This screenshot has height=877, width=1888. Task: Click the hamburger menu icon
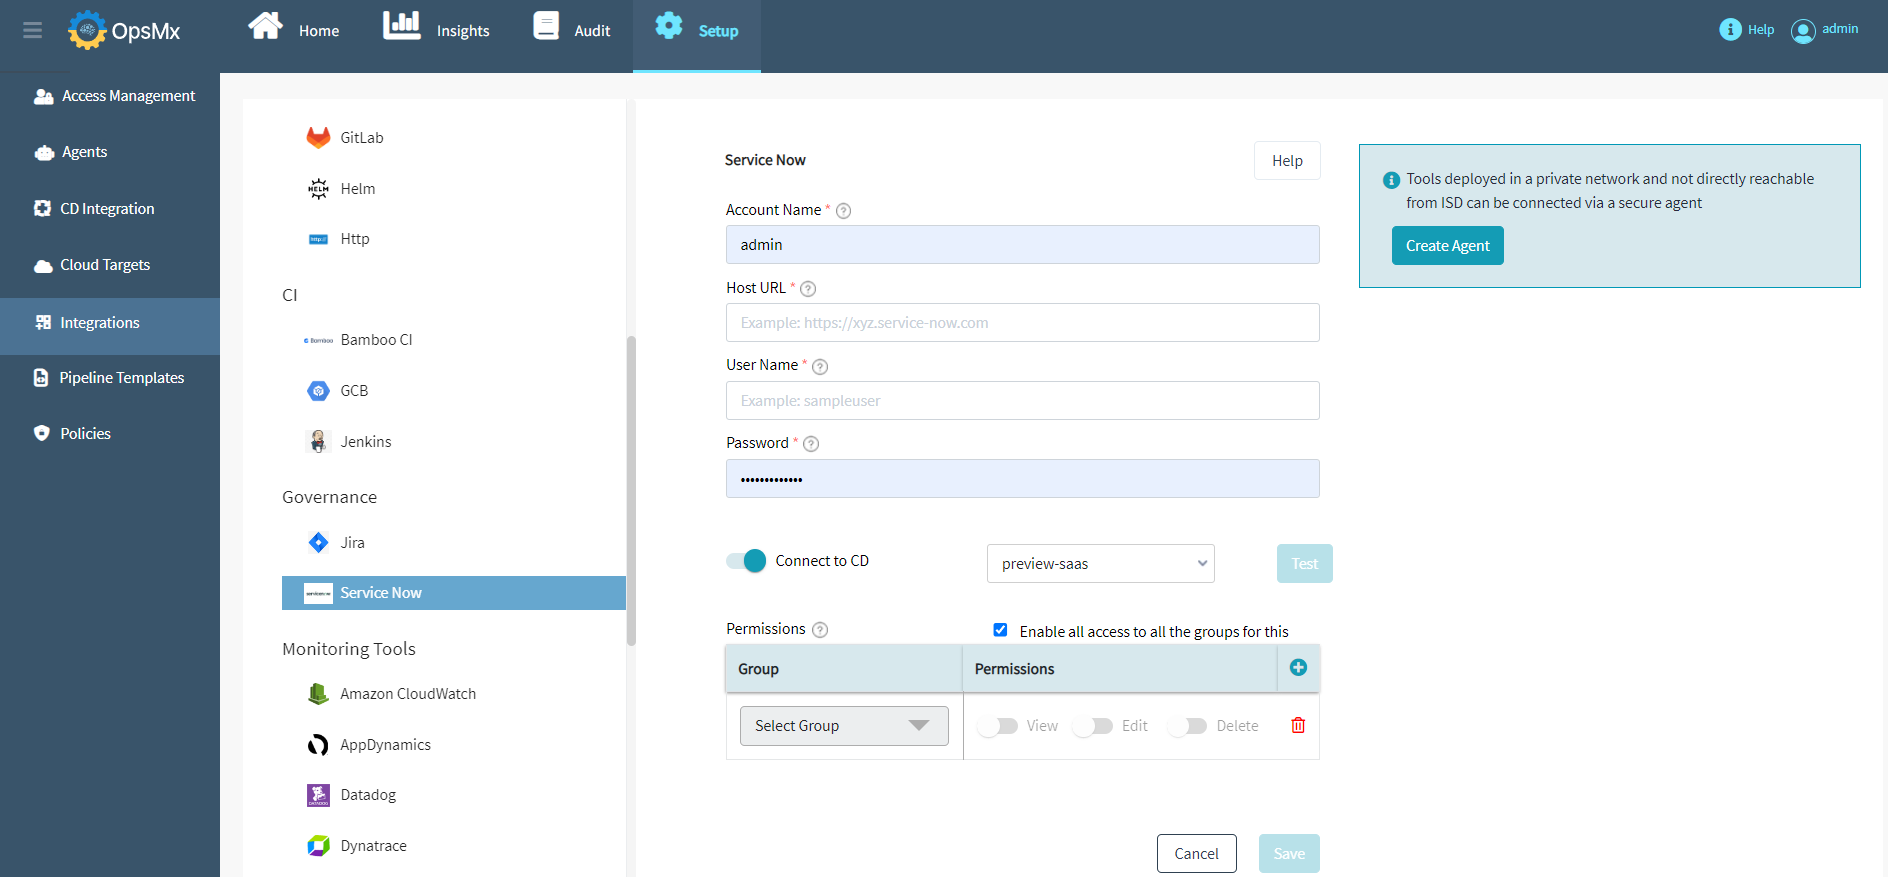click(x=32, y=30)
